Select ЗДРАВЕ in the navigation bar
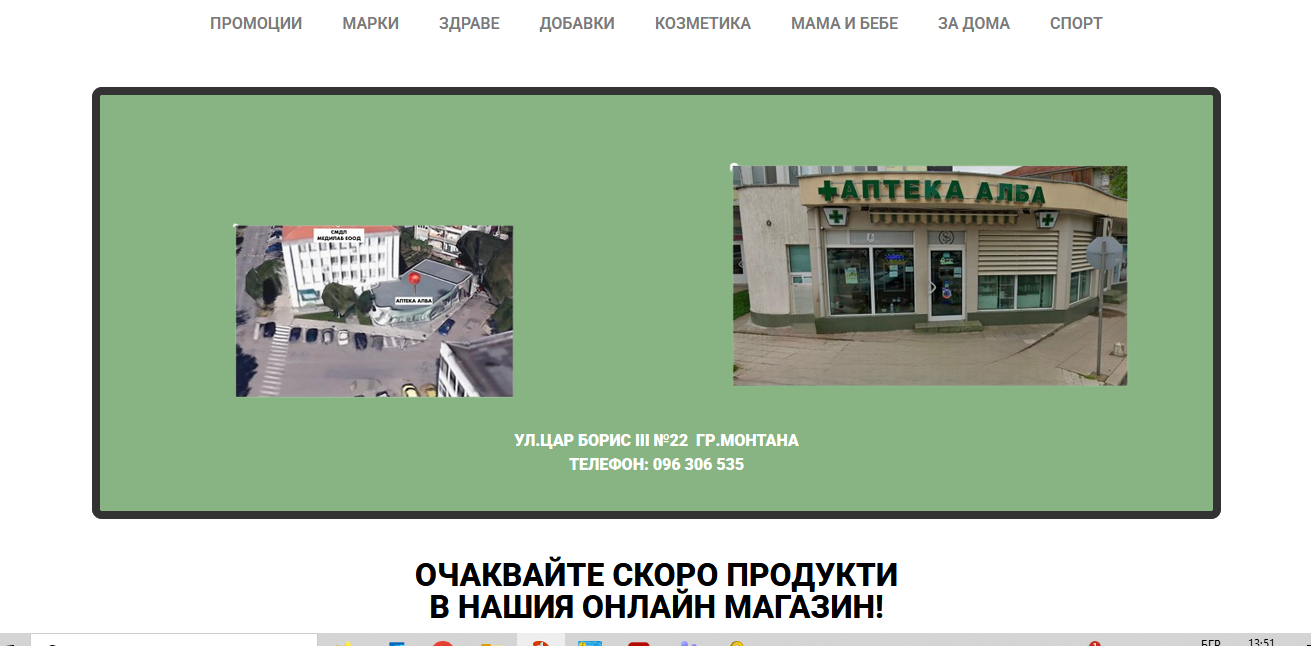The height and width of the screenshot is (646, 1311). [469, 23]
